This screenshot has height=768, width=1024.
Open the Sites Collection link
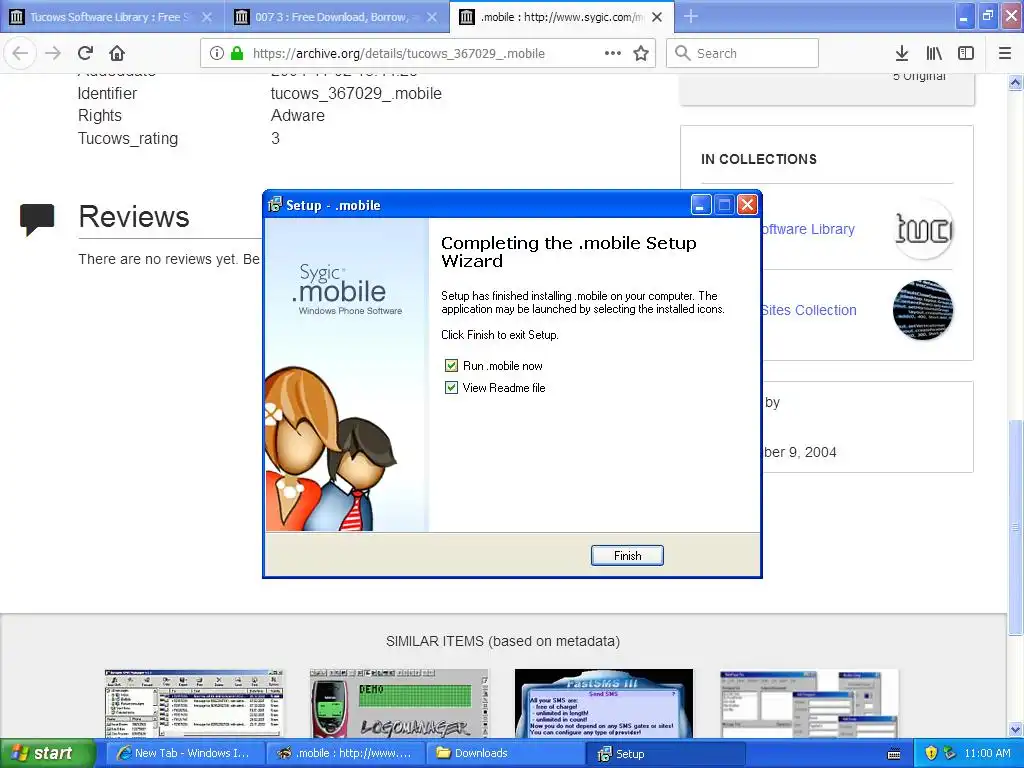808,310
